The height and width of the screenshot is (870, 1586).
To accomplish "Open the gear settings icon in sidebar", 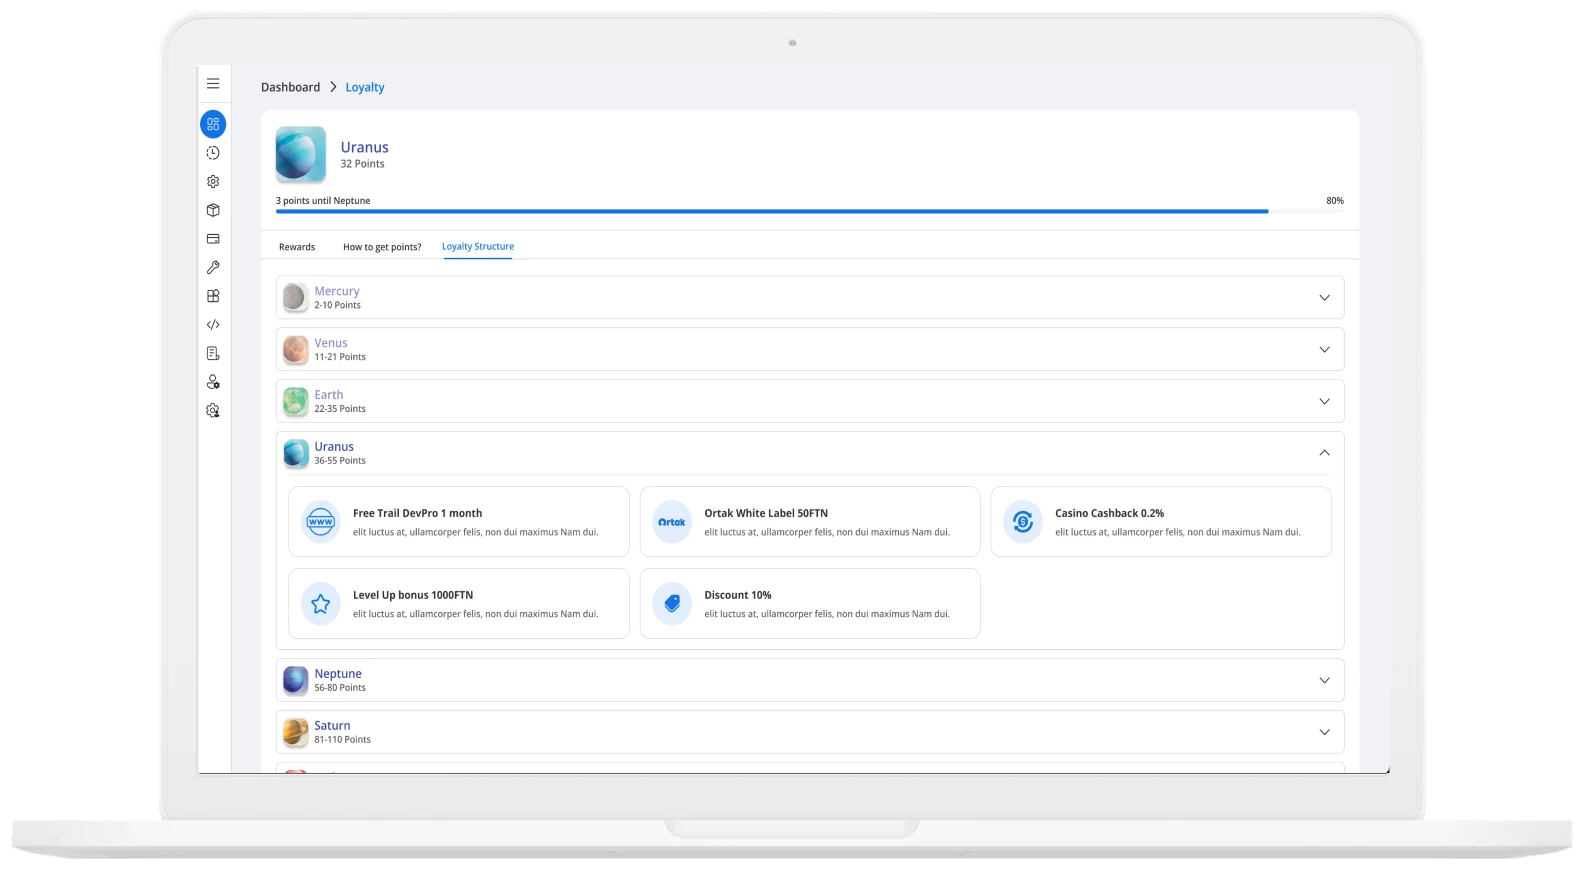I will coord(213,182).
